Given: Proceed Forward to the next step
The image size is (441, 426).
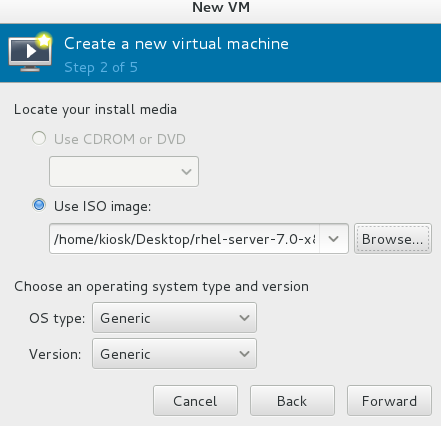Looking at the screenshot, I should [389, 401].
